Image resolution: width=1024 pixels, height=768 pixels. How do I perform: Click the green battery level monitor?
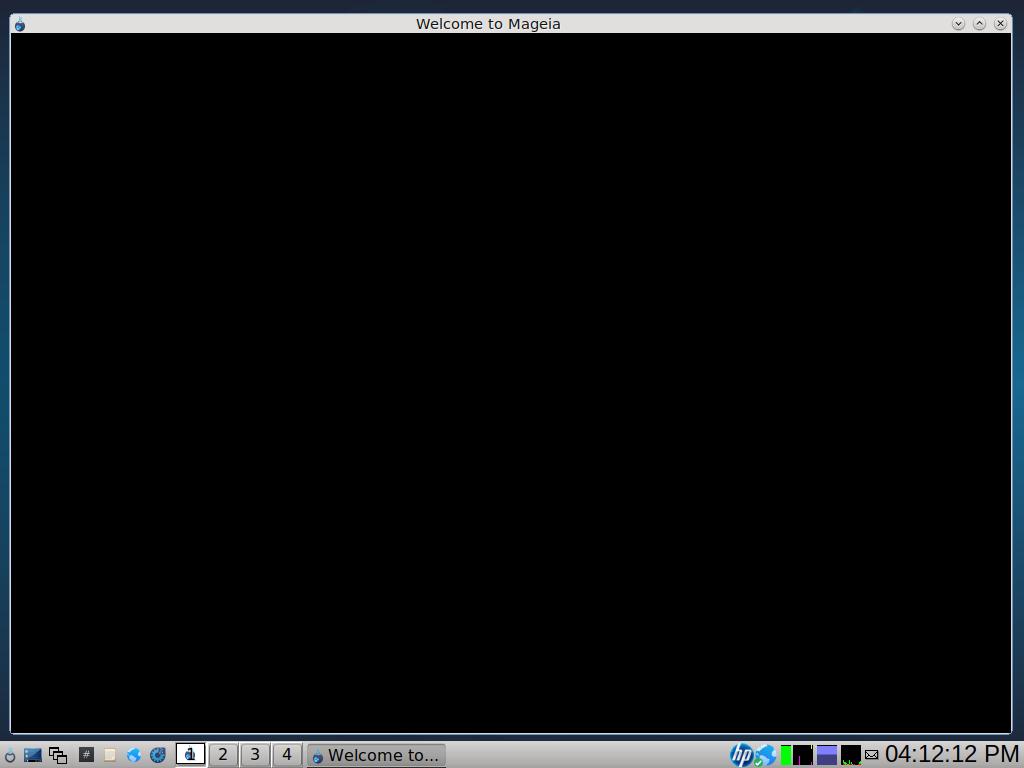click(786, 755)
